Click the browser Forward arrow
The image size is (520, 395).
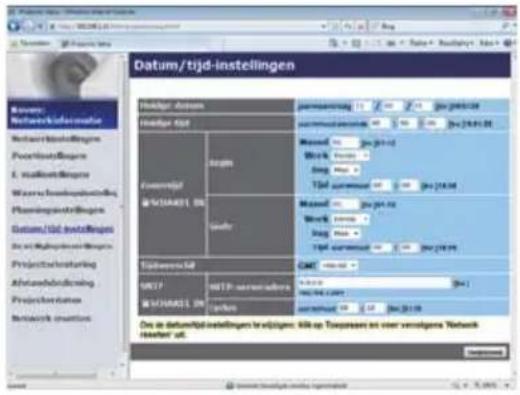click(x=28, y=26)
